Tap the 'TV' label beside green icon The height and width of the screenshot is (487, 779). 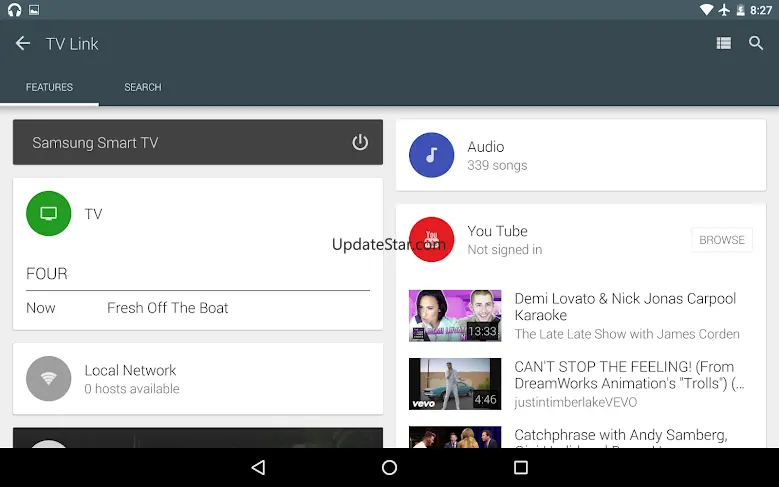[93, 214]
